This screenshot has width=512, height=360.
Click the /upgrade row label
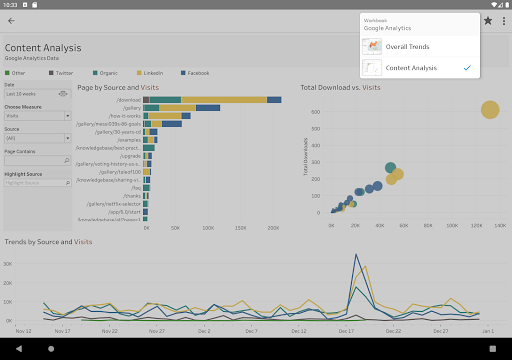[x=130, y=156]
